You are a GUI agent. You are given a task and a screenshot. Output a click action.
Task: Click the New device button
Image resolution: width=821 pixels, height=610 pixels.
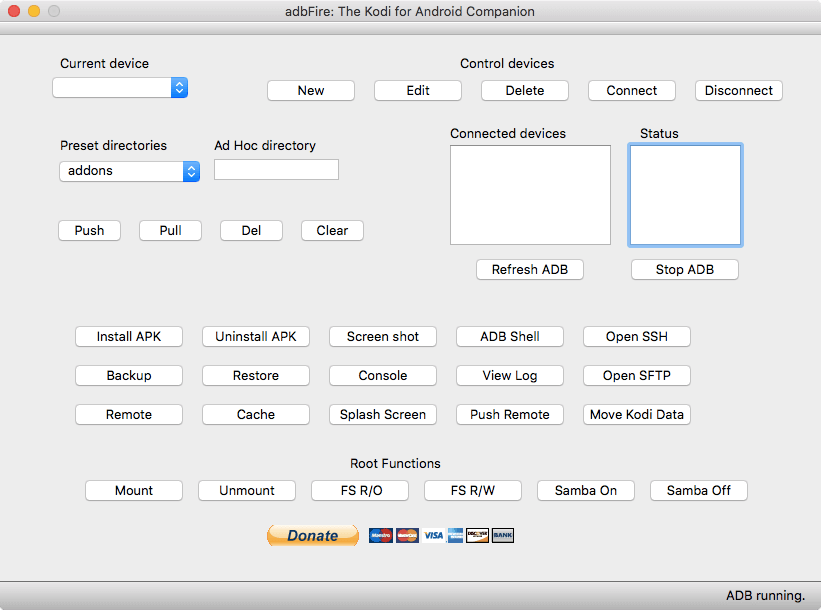pyautogui.click(x=311, y=91)
